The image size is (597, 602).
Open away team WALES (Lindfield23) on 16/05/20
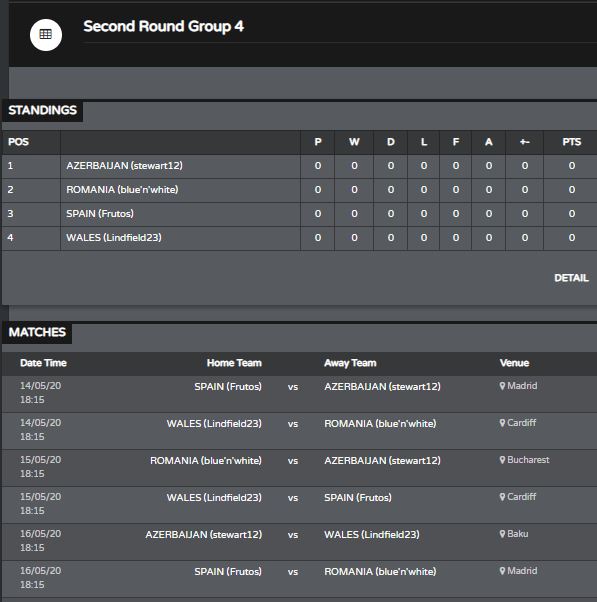click(372, 535)
